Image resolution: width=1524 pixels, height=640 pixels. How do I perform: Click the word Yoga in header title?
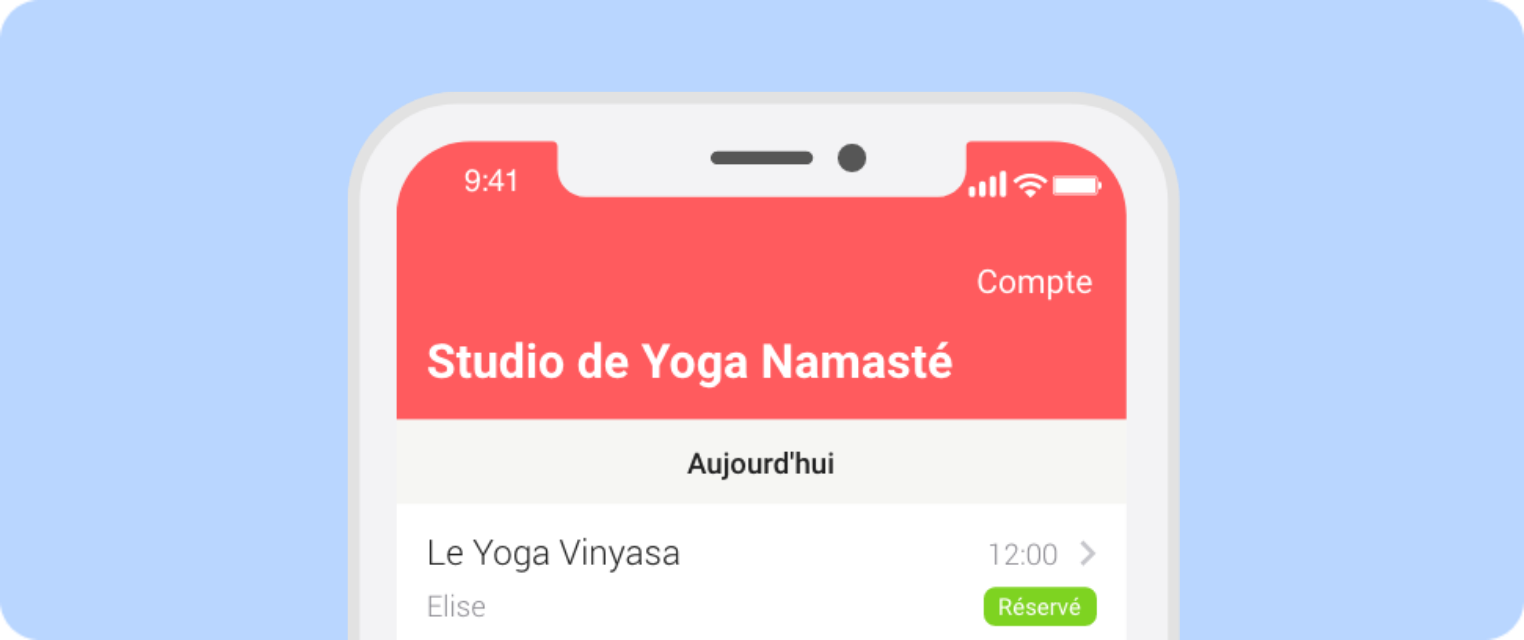[694, 364]
